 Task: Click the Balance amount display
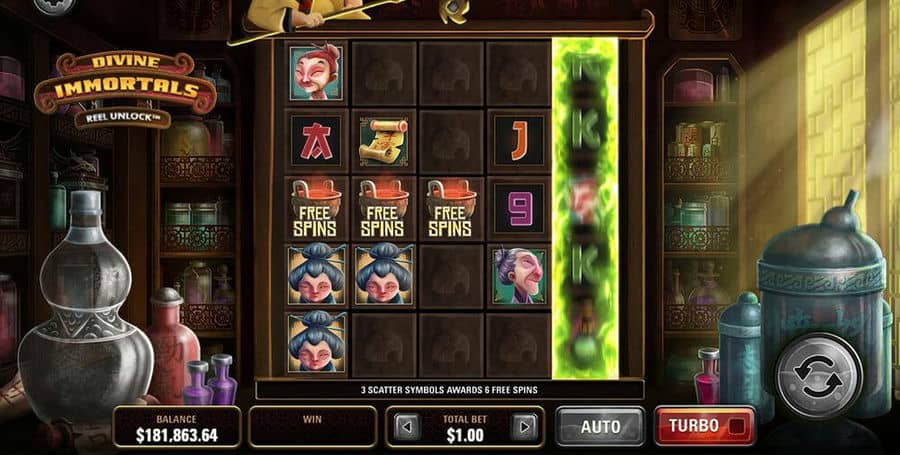point(177,427)
